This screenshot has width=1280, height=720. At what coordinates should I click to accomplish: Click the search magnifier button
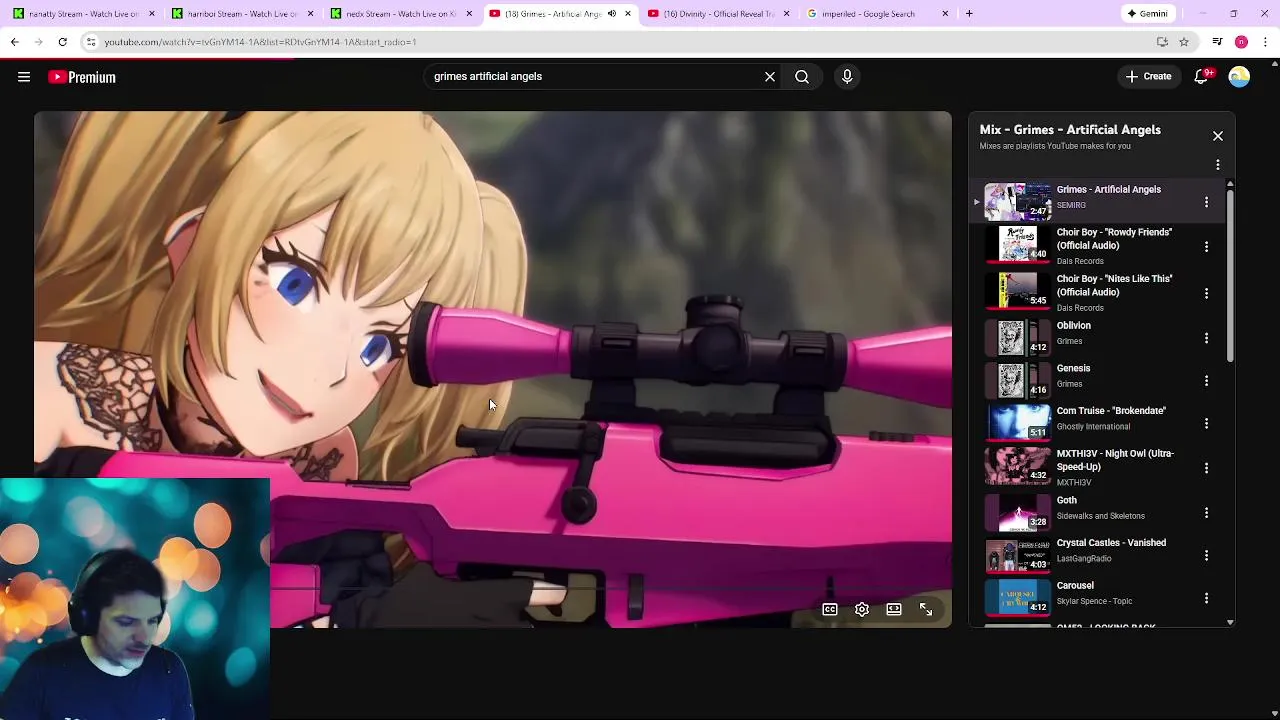802,76
